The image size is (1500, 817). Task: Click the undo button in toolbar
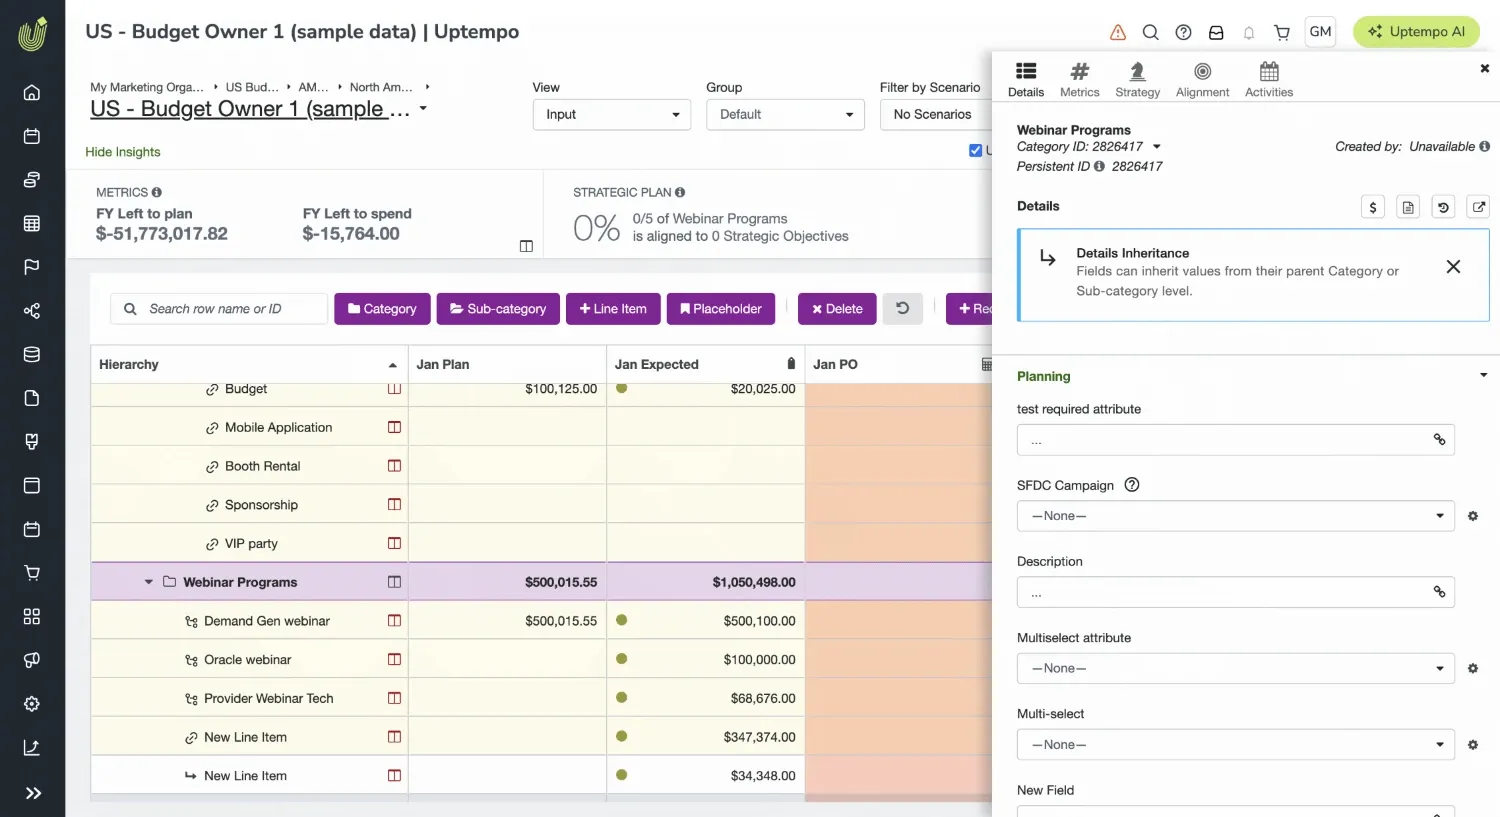point(902,309)
